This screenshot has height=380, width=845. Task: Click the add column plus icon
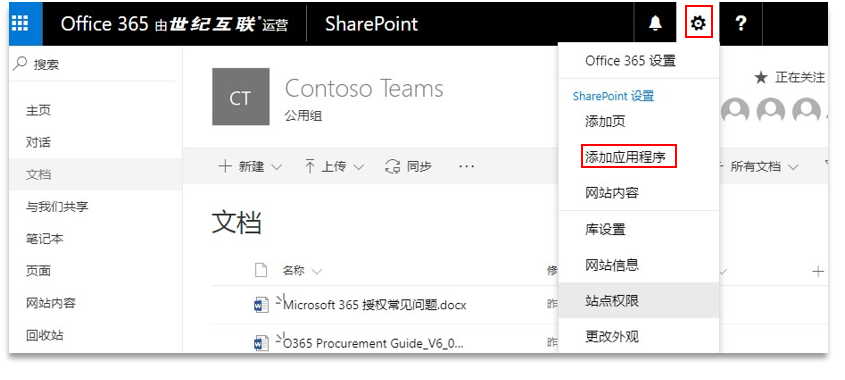818,271
